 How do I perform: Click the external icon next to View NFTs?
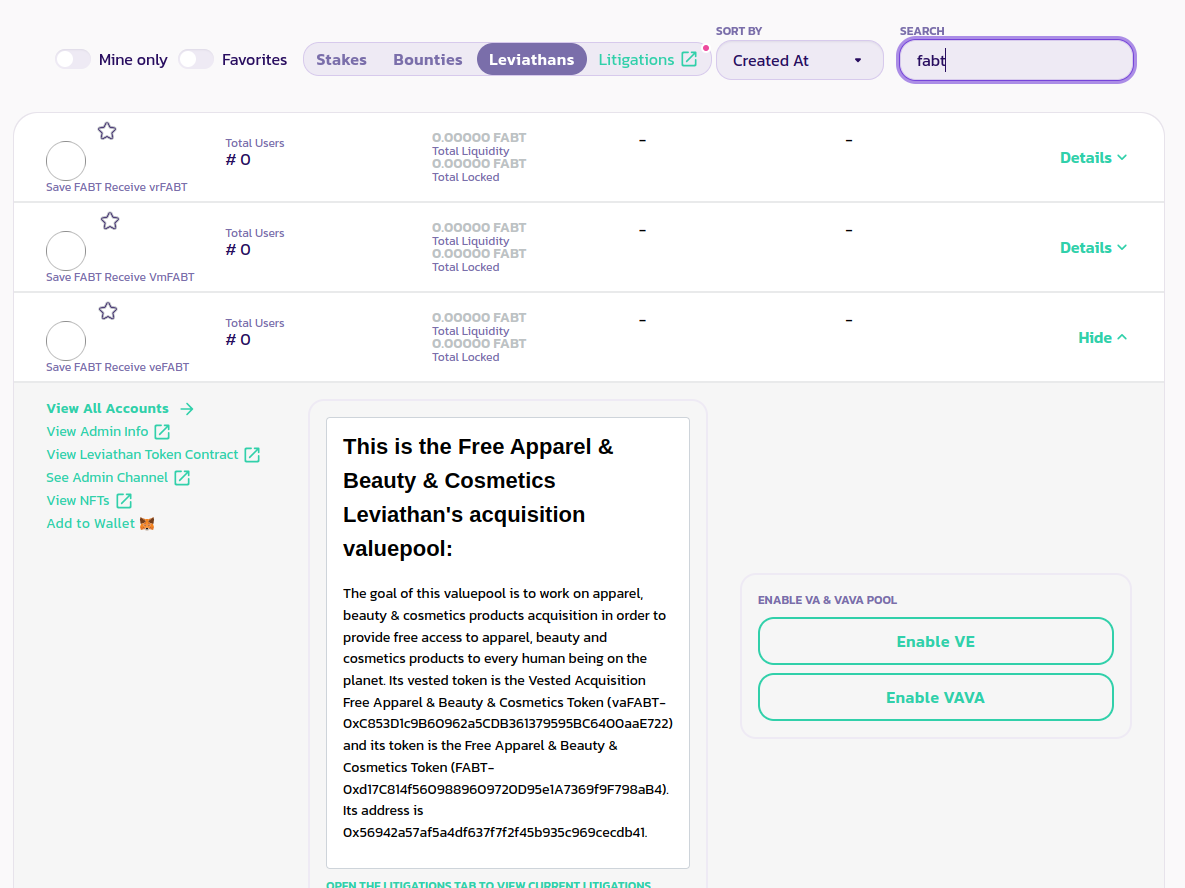(x=124, y=501)
